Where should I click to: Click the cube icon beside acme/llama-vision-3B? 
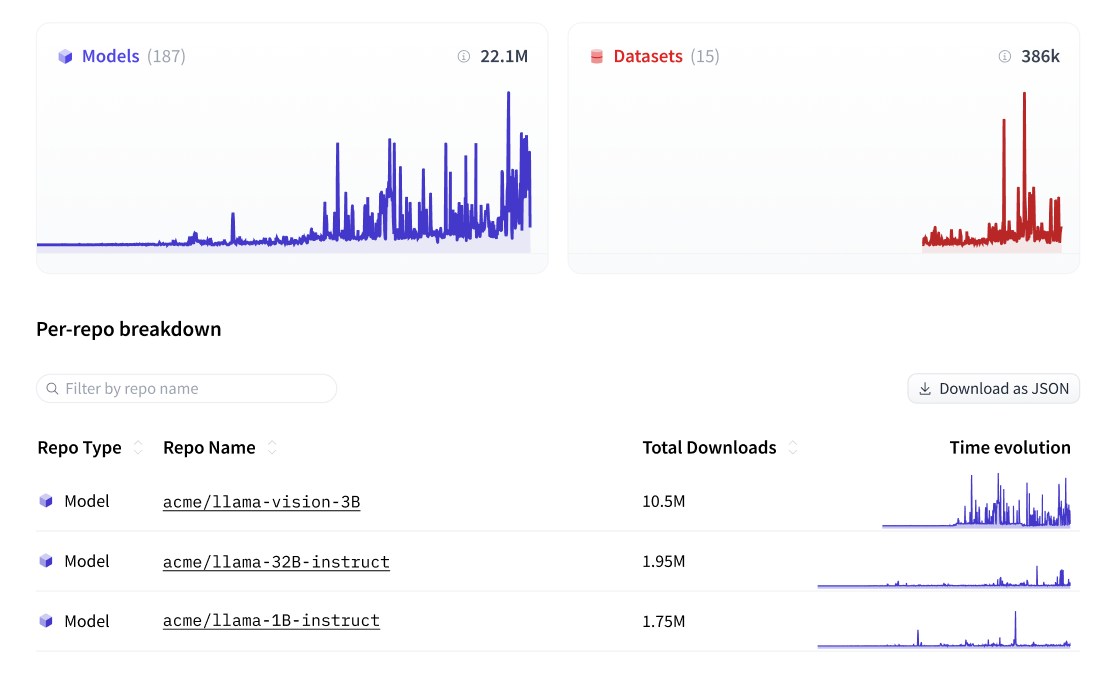pyautogui.click(x=45, y=501)
